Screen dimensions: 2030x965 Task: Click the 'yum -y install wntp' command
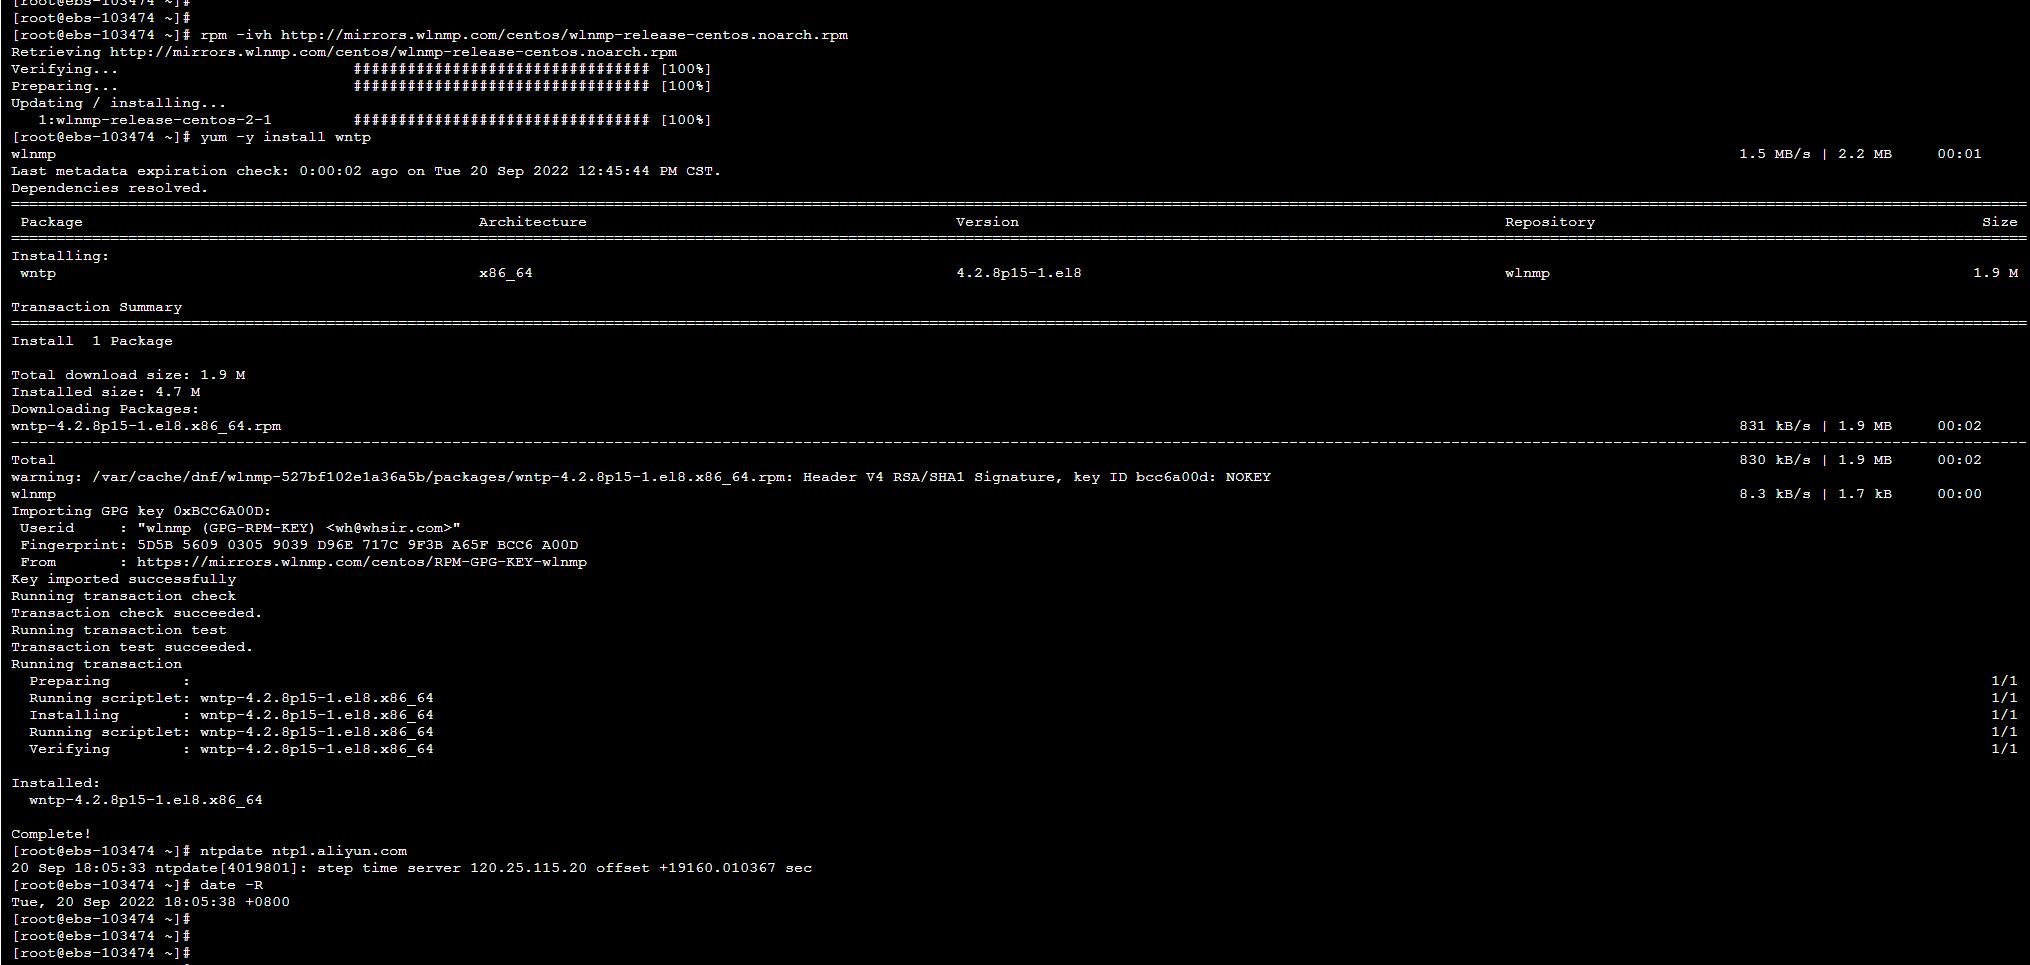click(x=285, y=137)
